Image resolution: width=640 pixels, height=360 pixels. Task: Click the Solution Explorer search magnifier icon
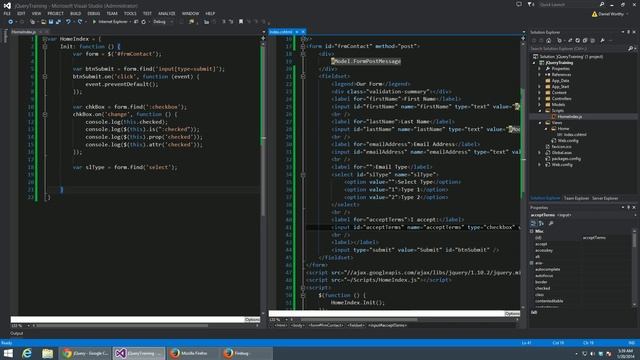[x=631, y=49]
